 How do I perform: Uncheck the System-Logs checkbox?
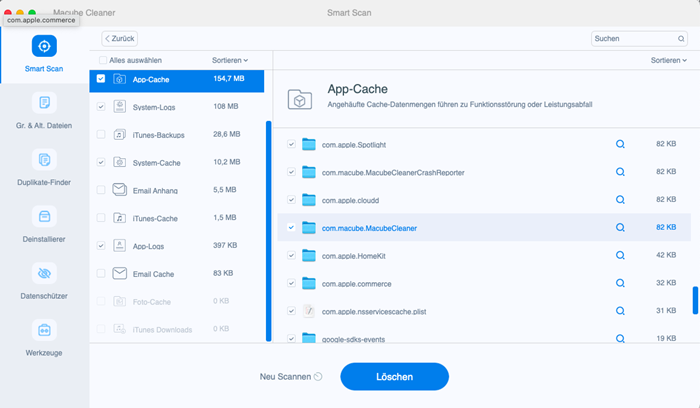101,107
